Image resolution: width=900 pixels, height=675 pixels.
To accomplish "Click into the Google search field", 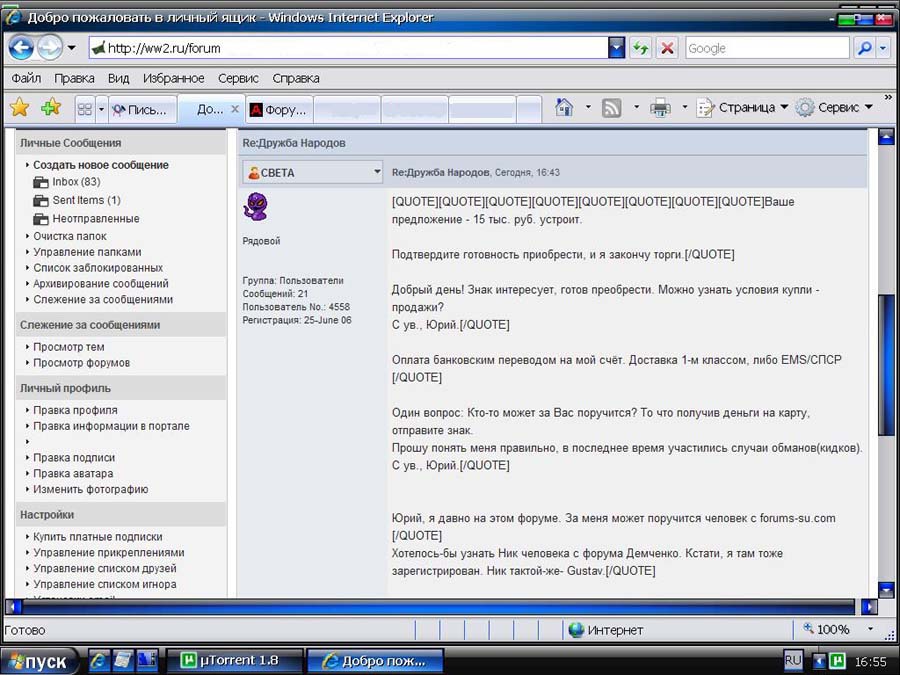I will [765, 48].
